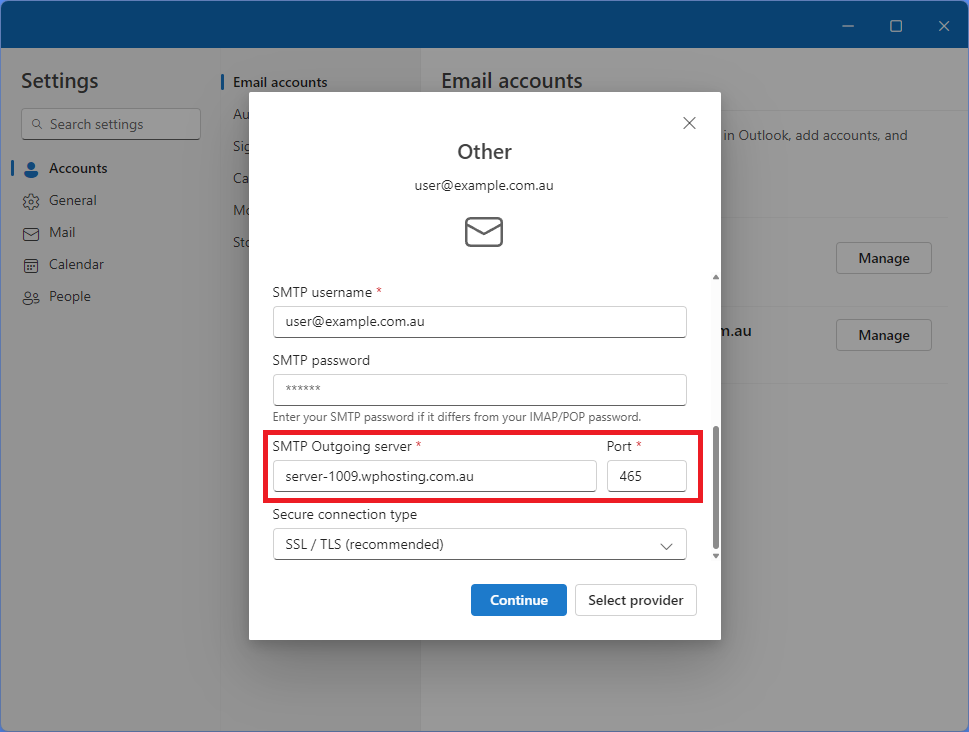Click the Select provider button
This screenshot has width=969, height=732.
635,600
